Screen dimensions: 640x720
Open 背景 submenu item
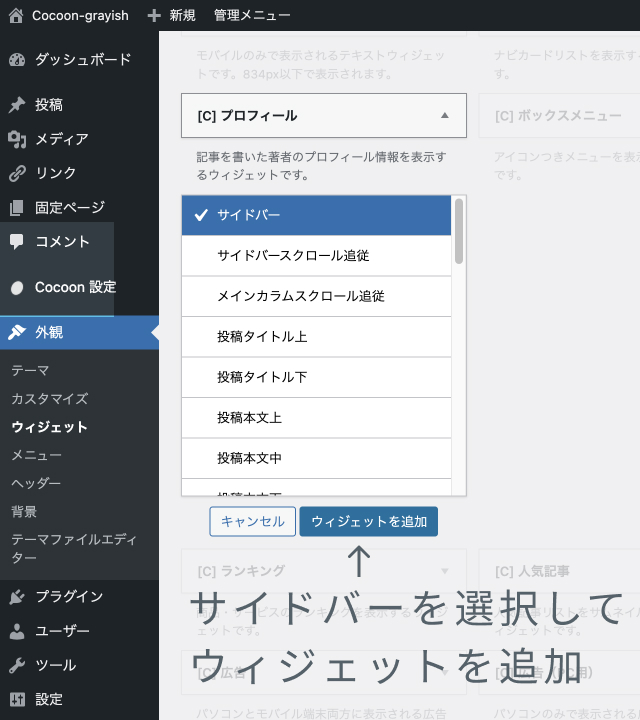click(24, 511)
